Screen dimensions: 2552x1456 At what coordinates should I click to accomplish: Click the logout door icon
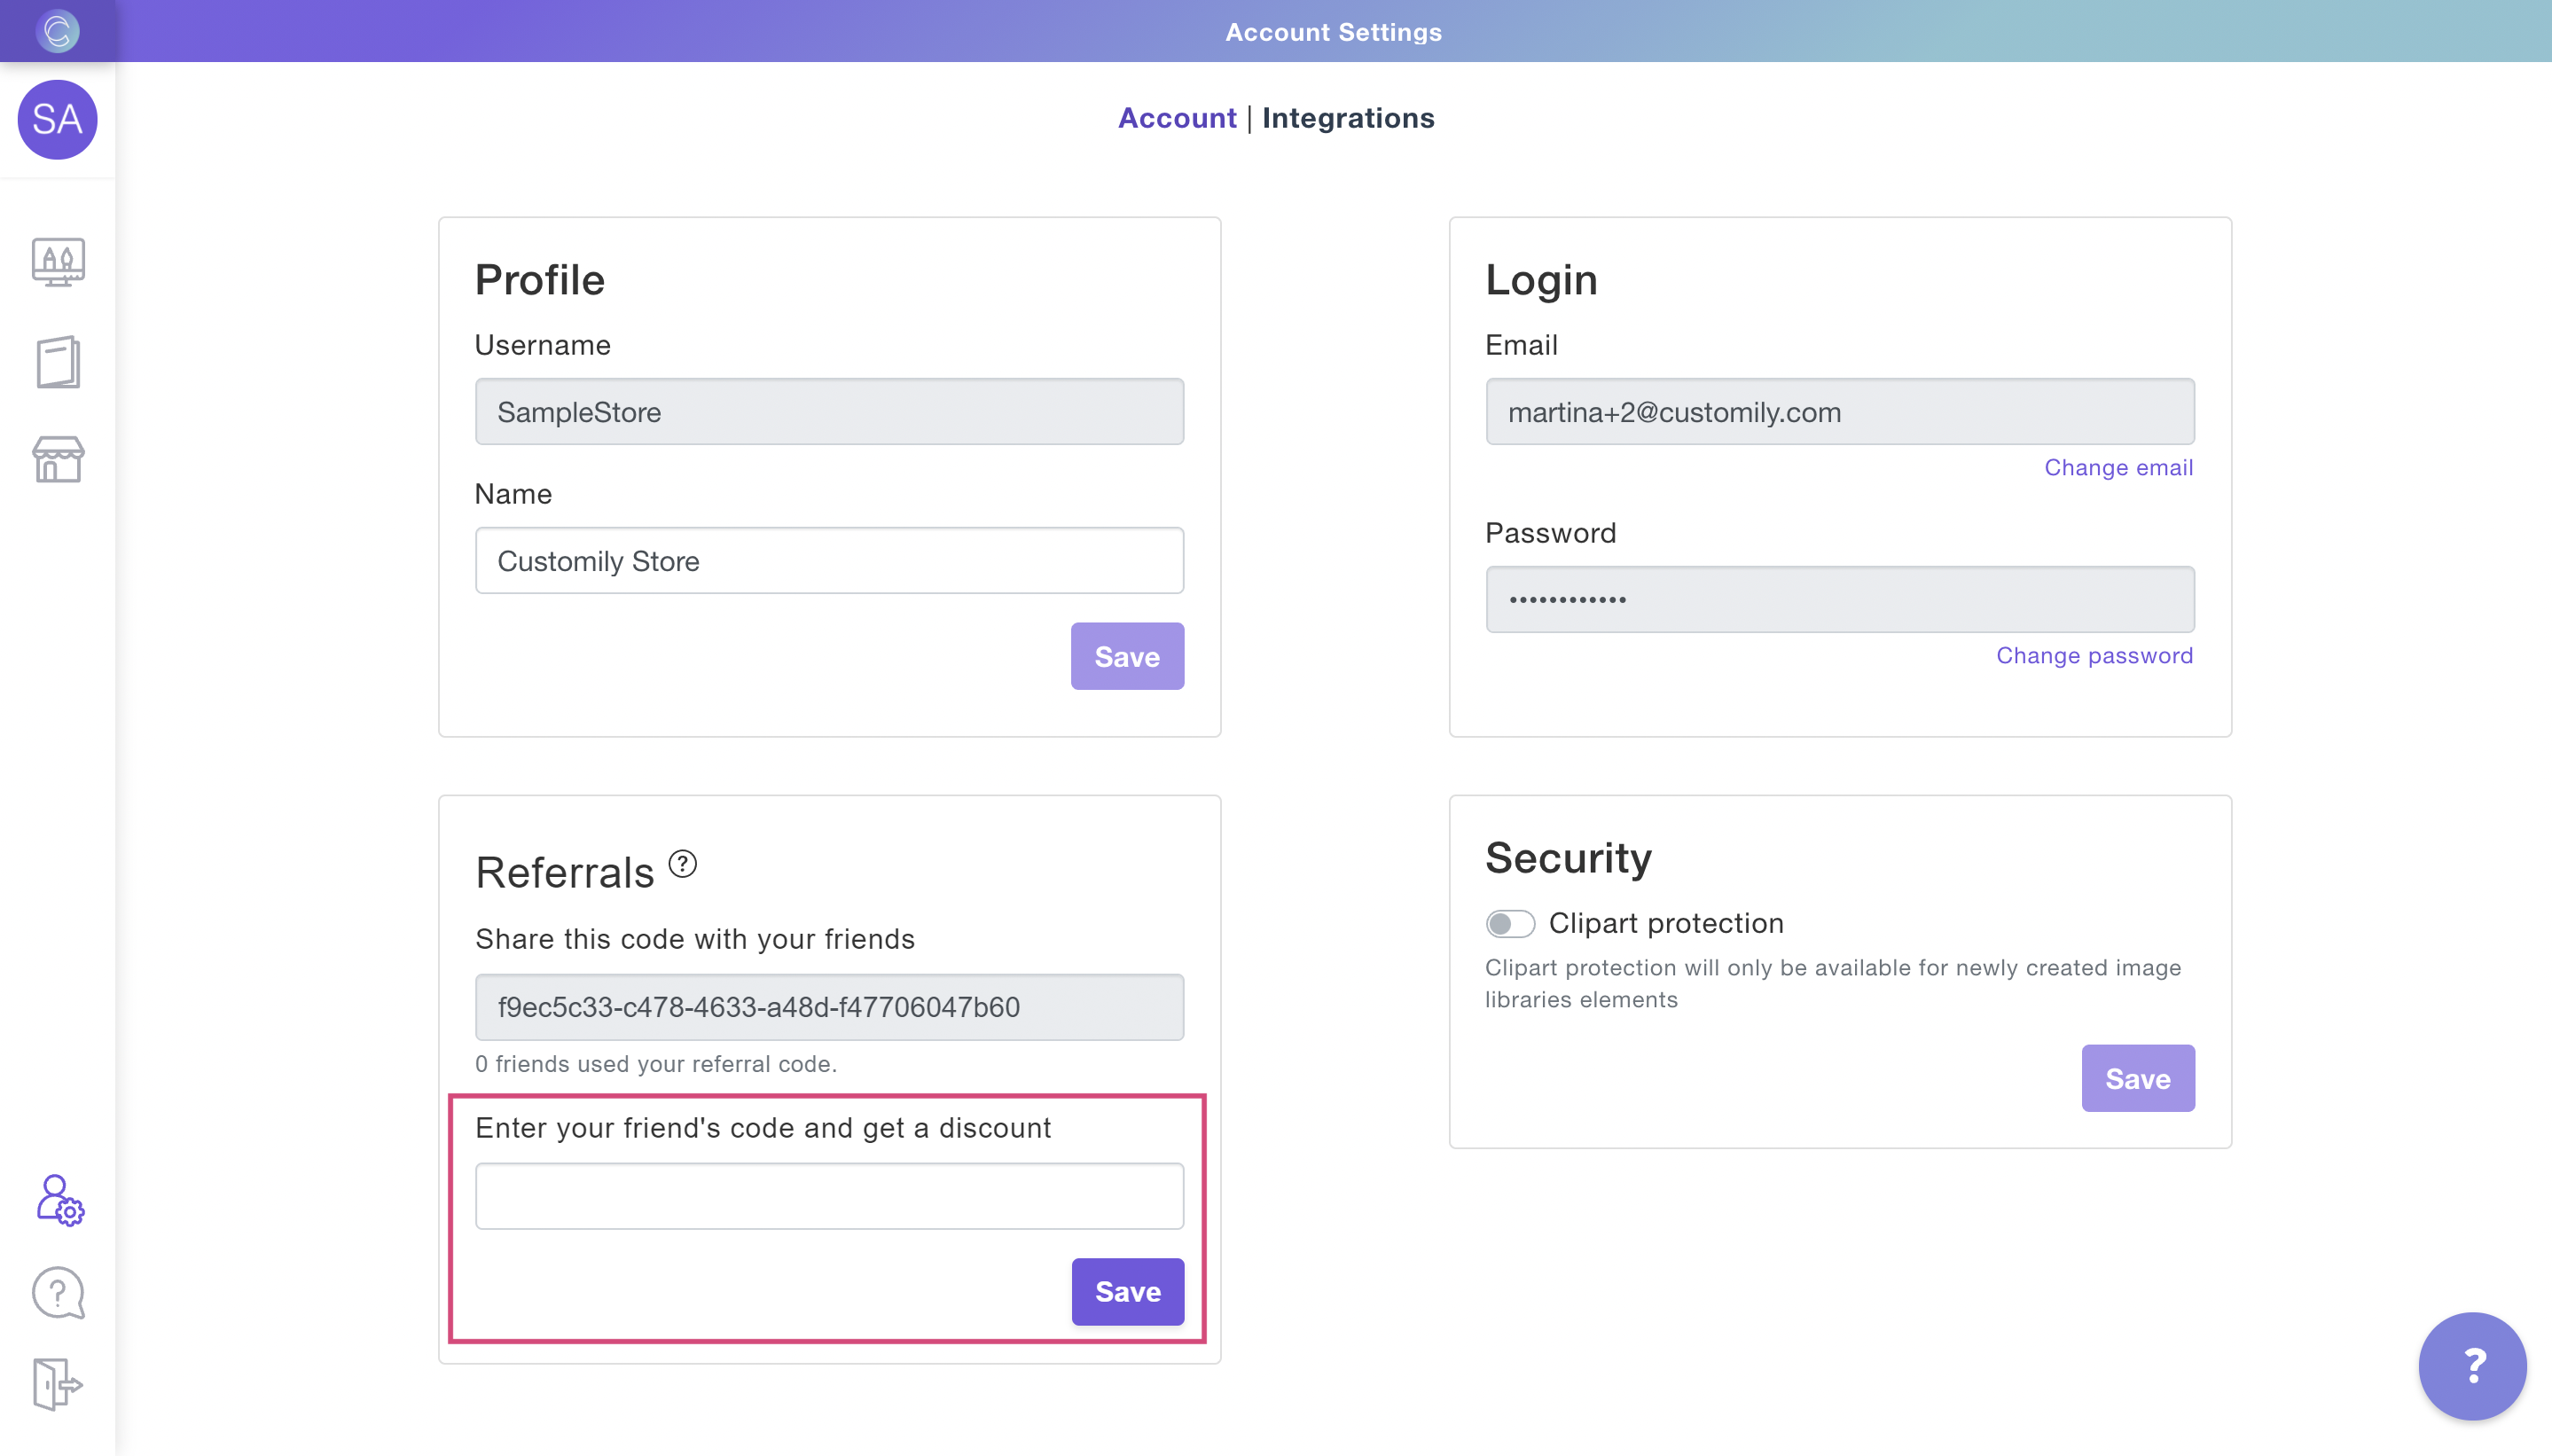tap(57, 1385)
